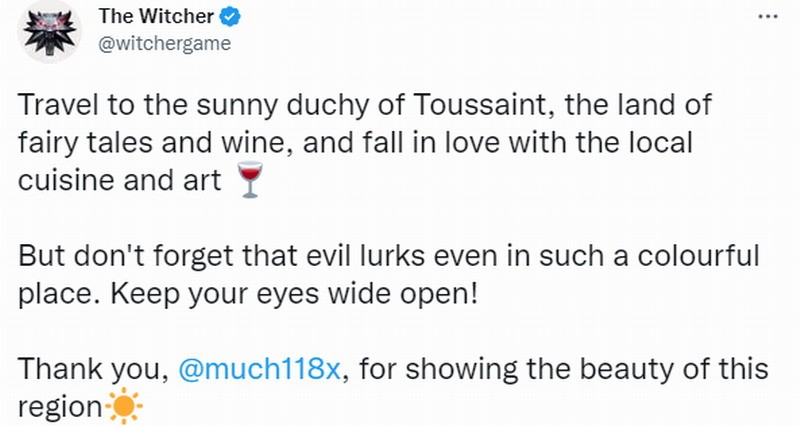This screenshot has height=426, width=800.
Task: Click the Witcher wolf medallion avatar
Action: [x=45, y=33]
